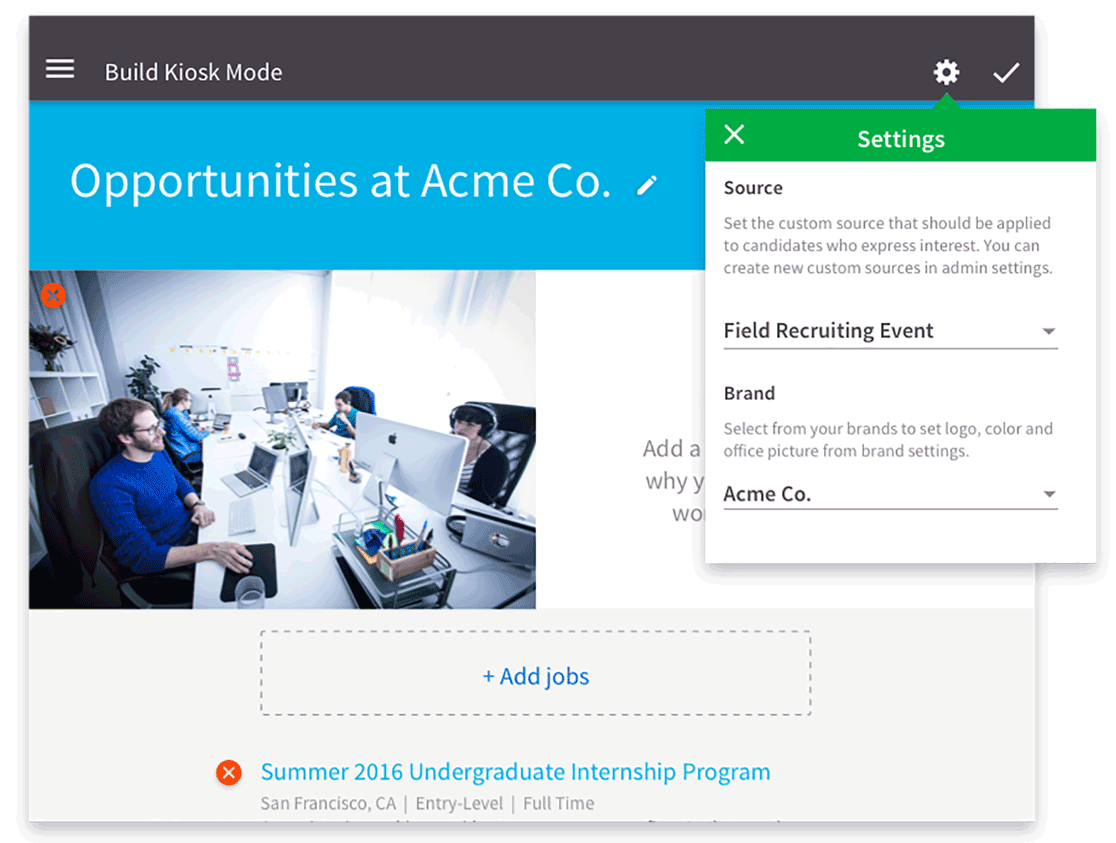Confirm with the checkmark icon
Viewport: 1116px width, 843px height.
point(1006,72)
